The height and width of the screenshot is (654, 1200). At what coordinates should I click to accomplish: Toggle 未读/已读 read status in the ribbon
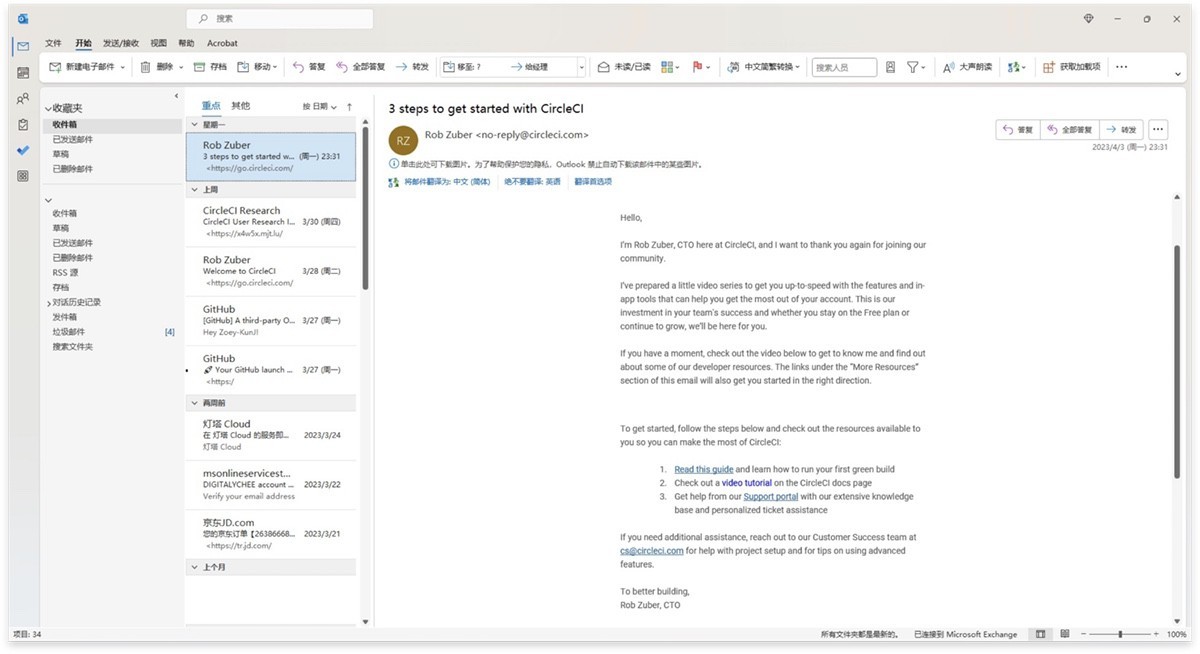coord(624,67)
